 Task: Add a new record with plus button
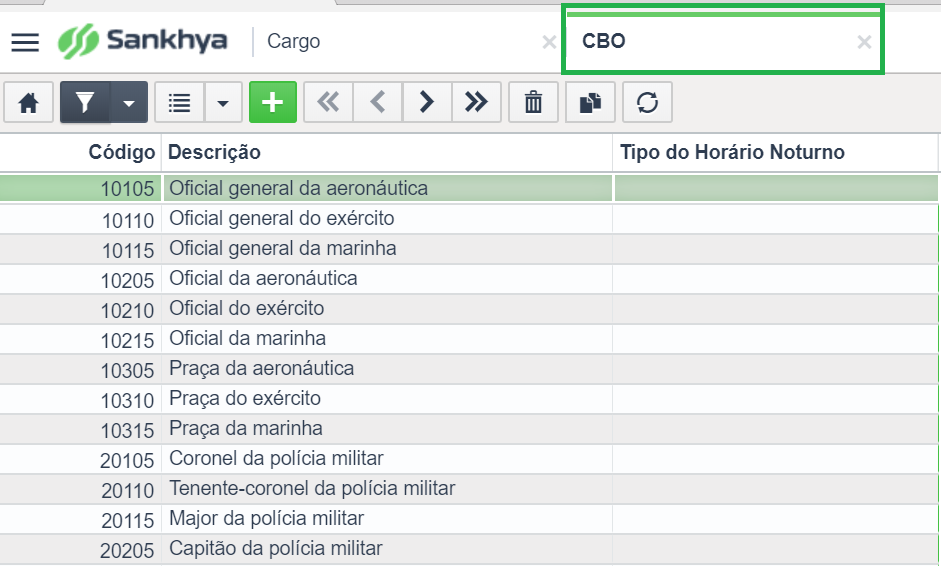(x=272, y=102)
